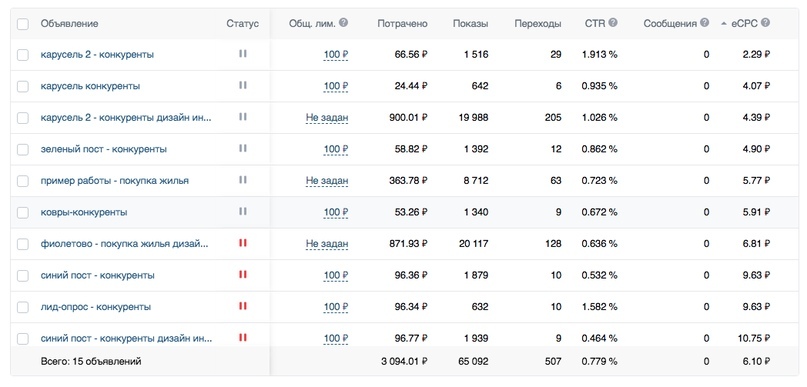This screenshot has height=387, width=807.
Task: Click pause status icon for карусель 2 - конкуренты
Action: pos(243,53)
